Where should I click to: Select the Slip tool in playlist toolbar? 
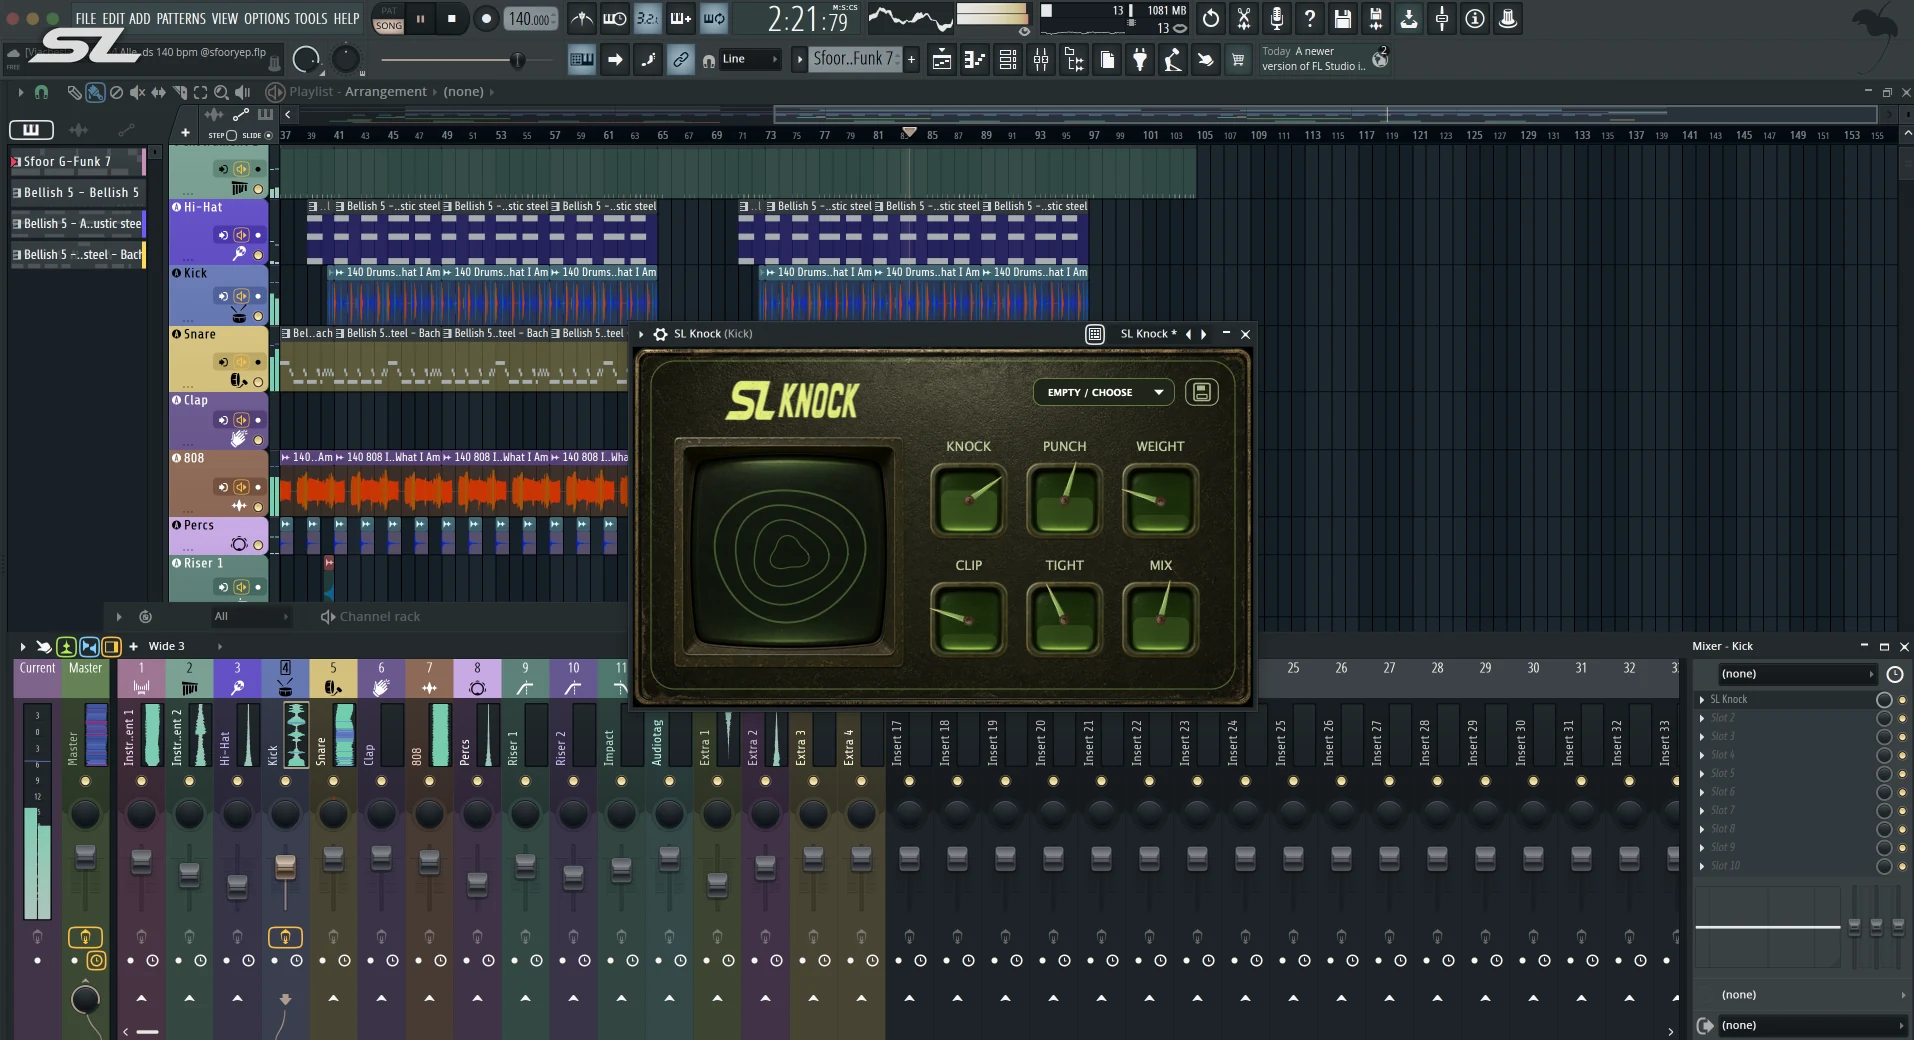pyautogui.click(x=158, y=92)
